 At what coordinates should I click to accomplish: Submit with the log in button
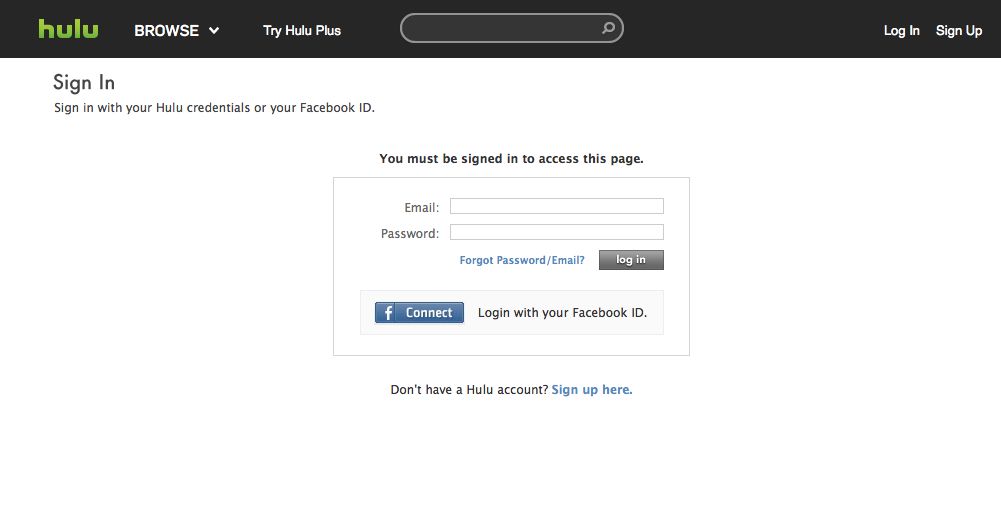click(x=631, y=260)
